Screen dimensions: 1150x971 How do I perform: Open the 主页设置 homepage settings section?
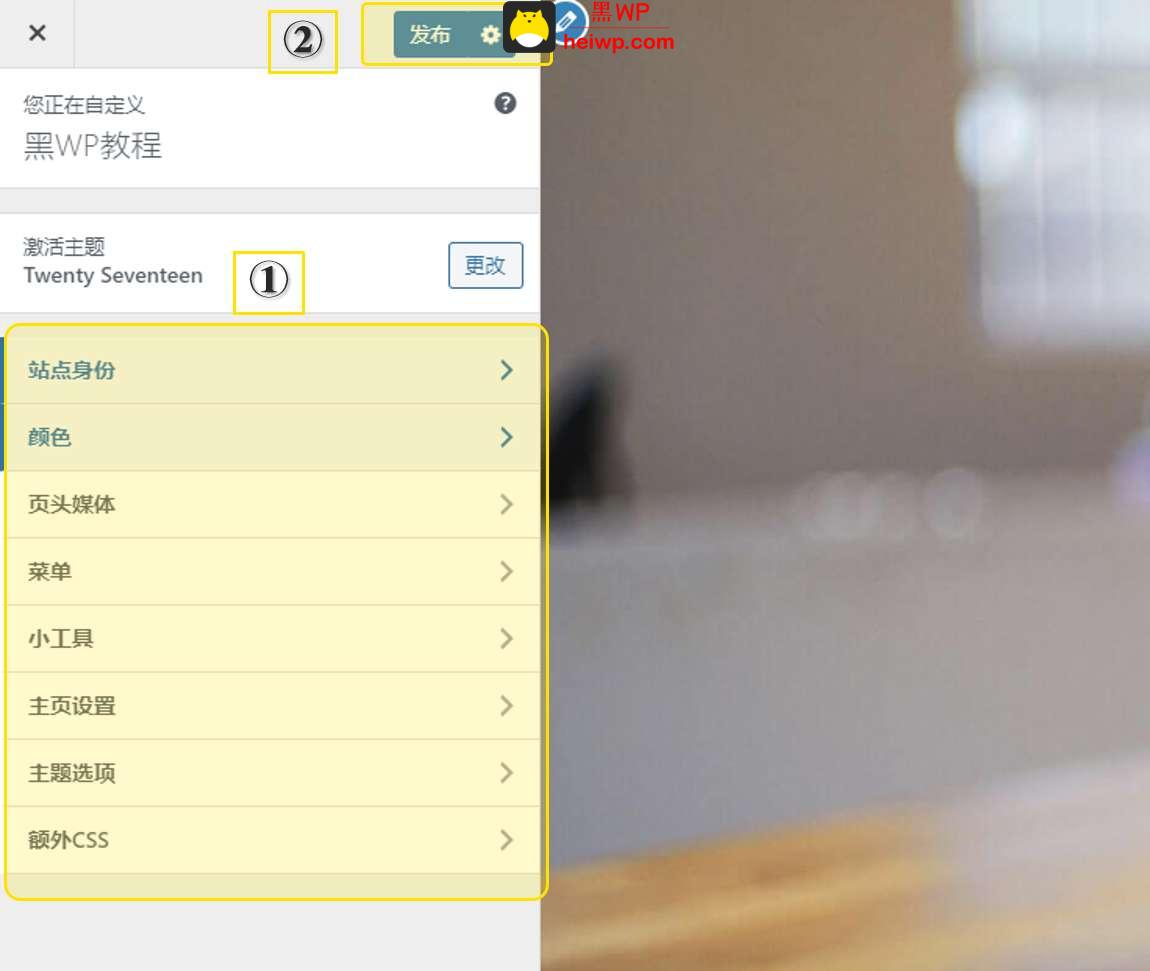(272, 706)
